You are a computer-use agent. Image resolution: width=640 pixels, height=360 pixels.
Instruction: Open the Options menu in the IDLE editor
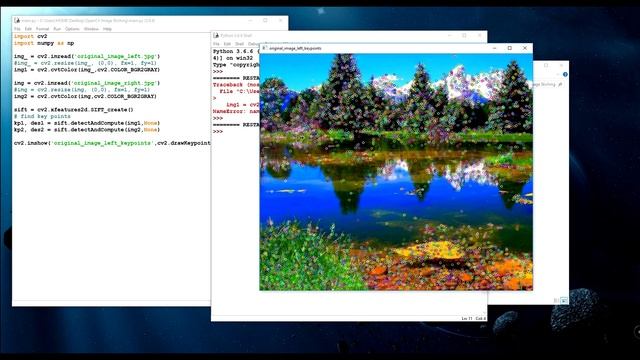(x=72, y=29)
